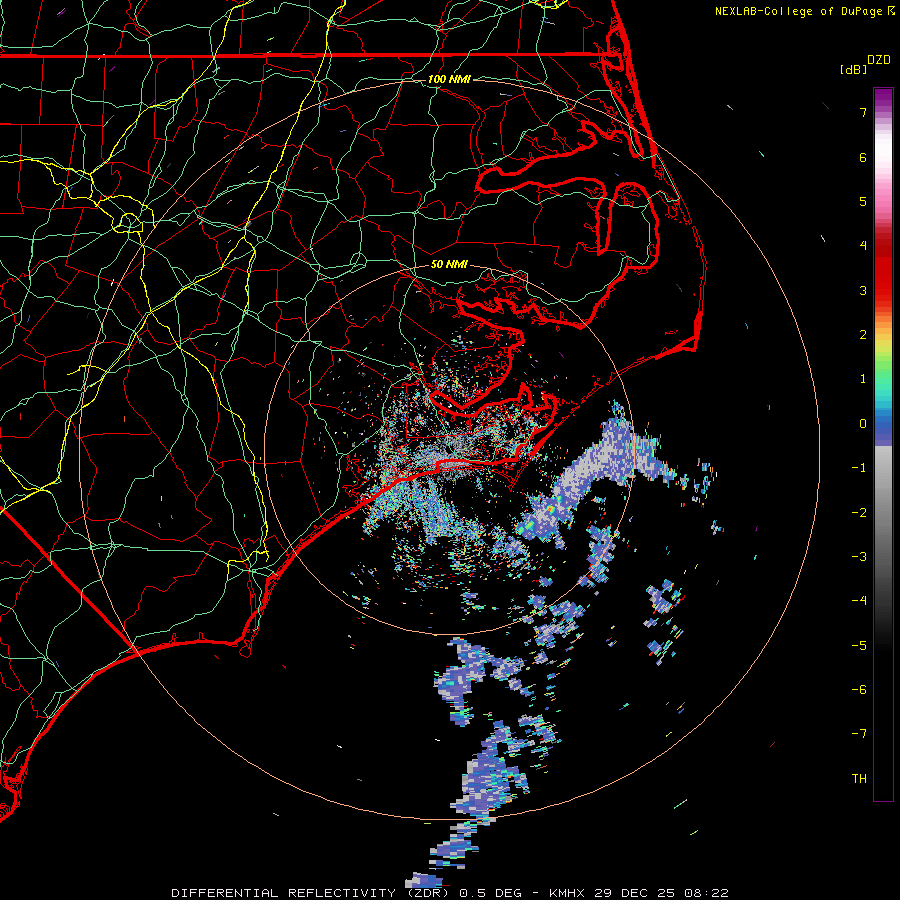Click the 100 NMI range ring label
The height and width of the screenshot is (900, 900).
449,79
